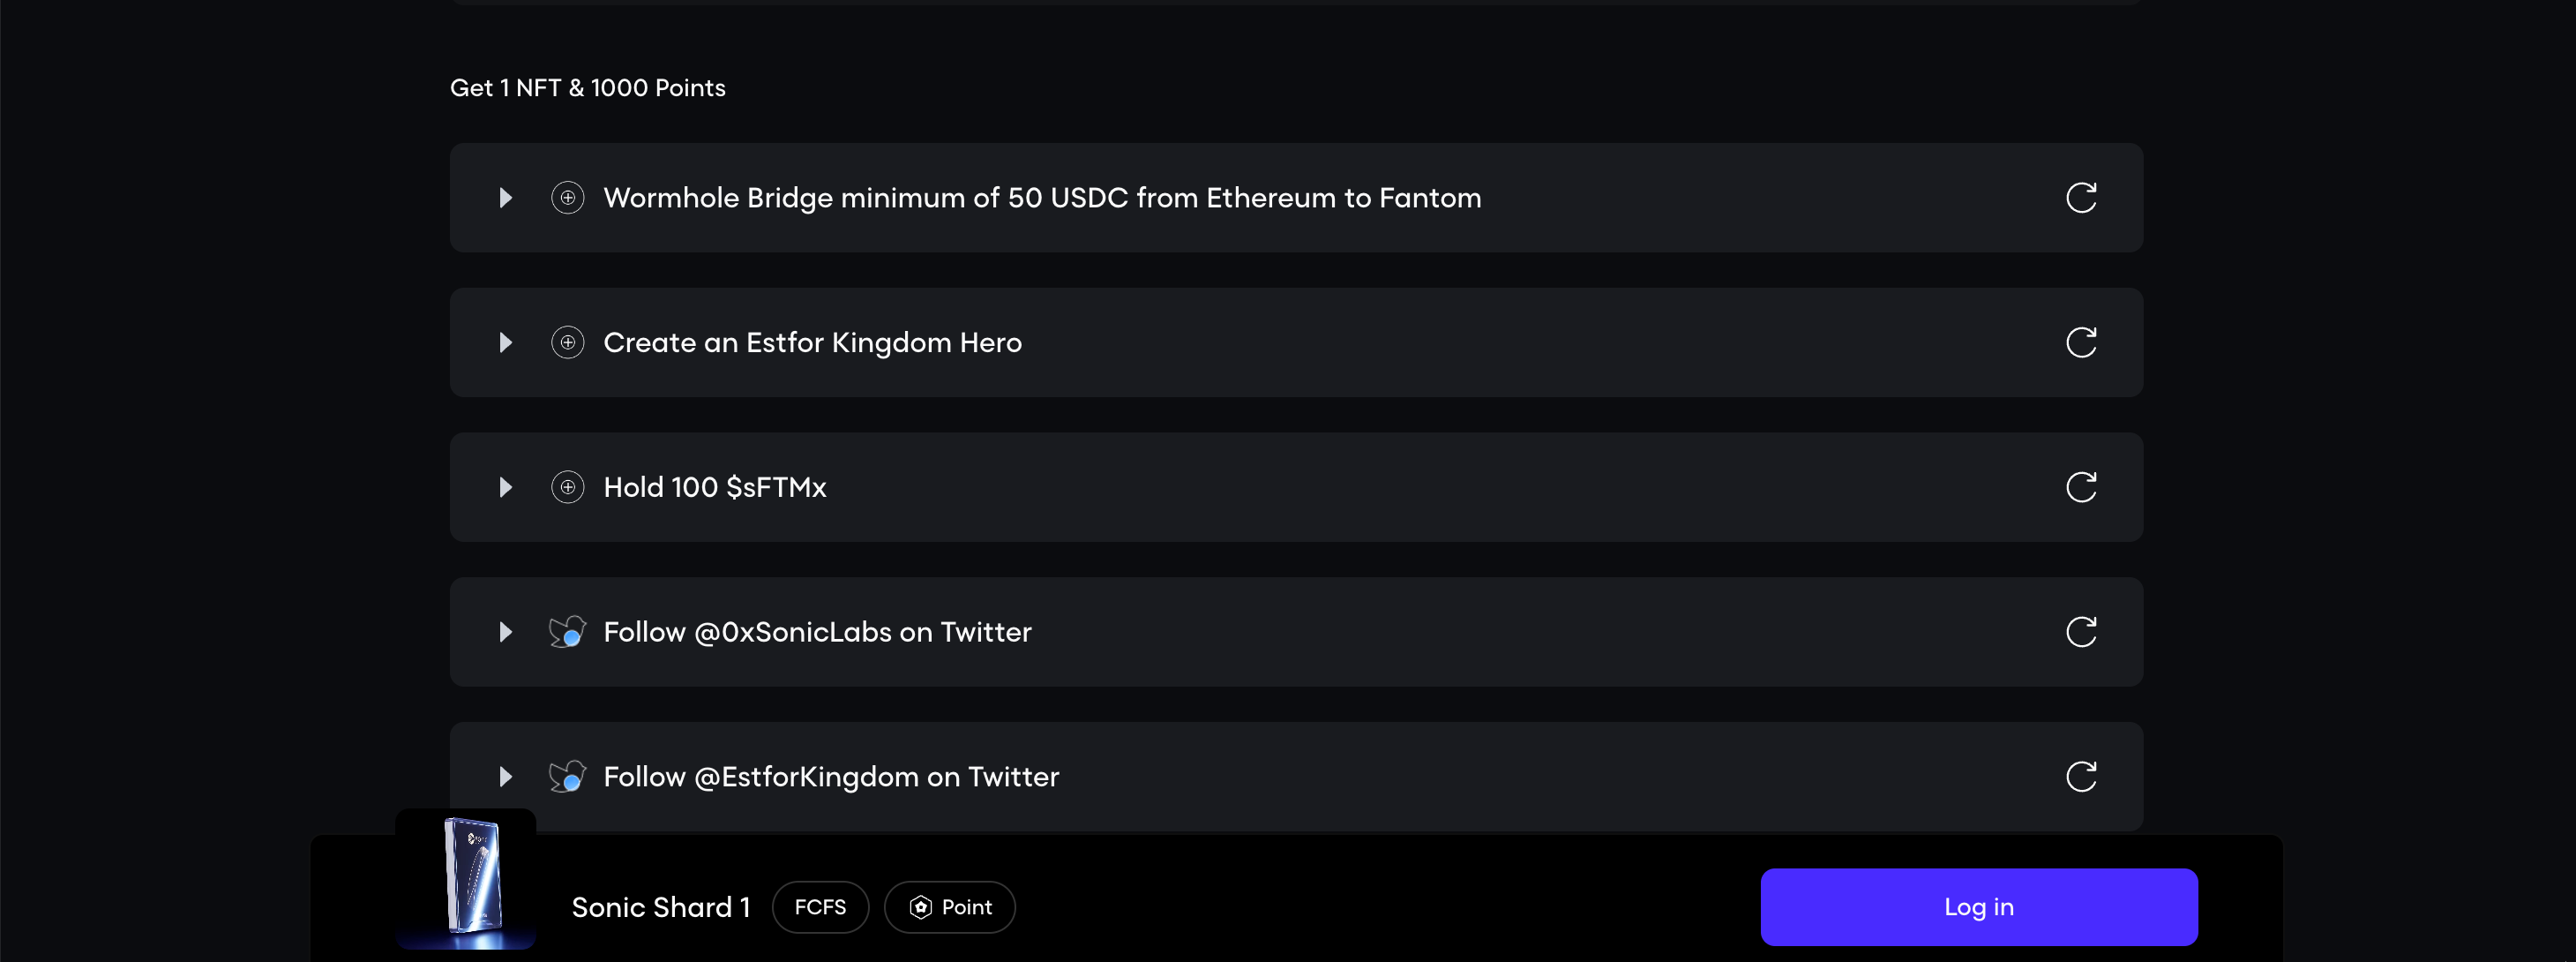Refresh the Follow @EstforKingdom task

[2081, 776]
